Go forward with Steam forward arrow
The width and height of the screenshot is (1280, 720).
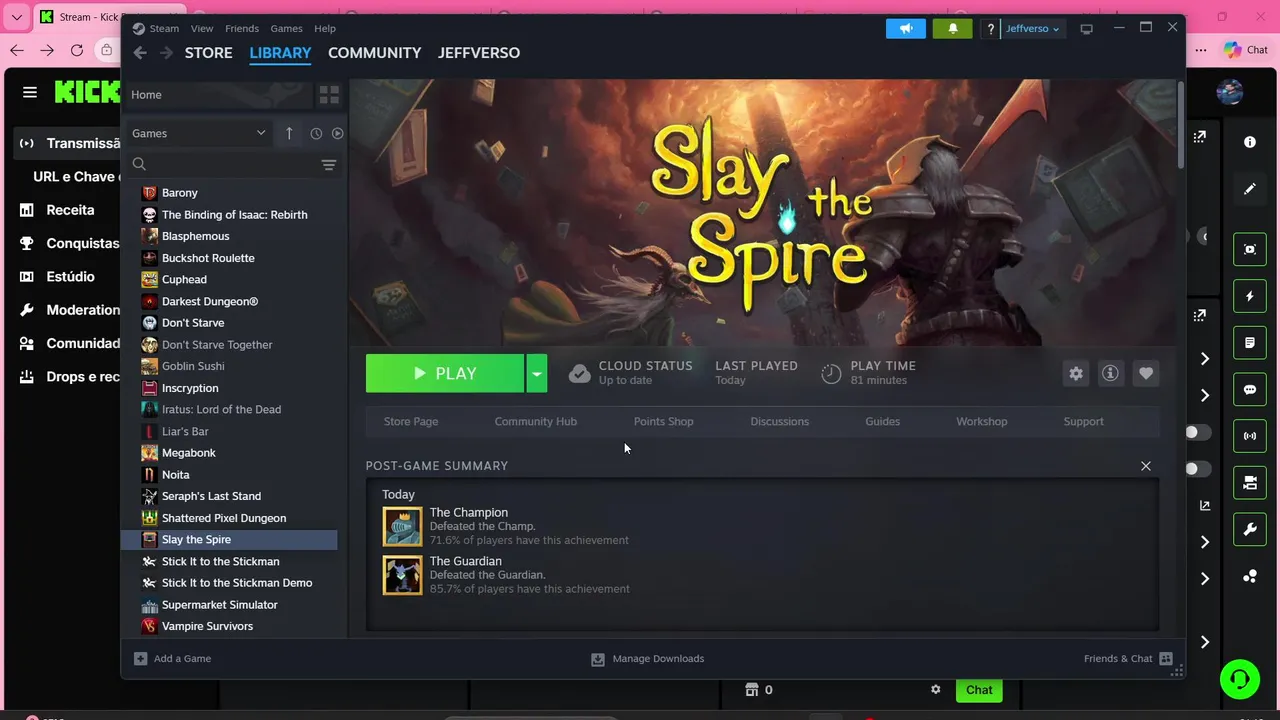(x=166, y=53)
